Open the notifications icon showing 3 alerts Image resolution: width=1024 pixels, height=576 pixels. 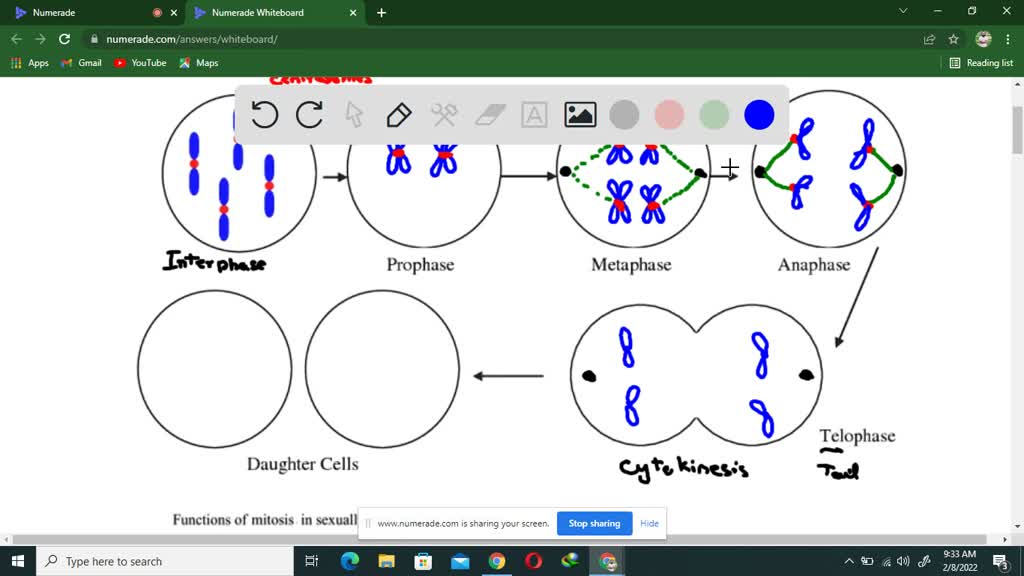point(998,561)
